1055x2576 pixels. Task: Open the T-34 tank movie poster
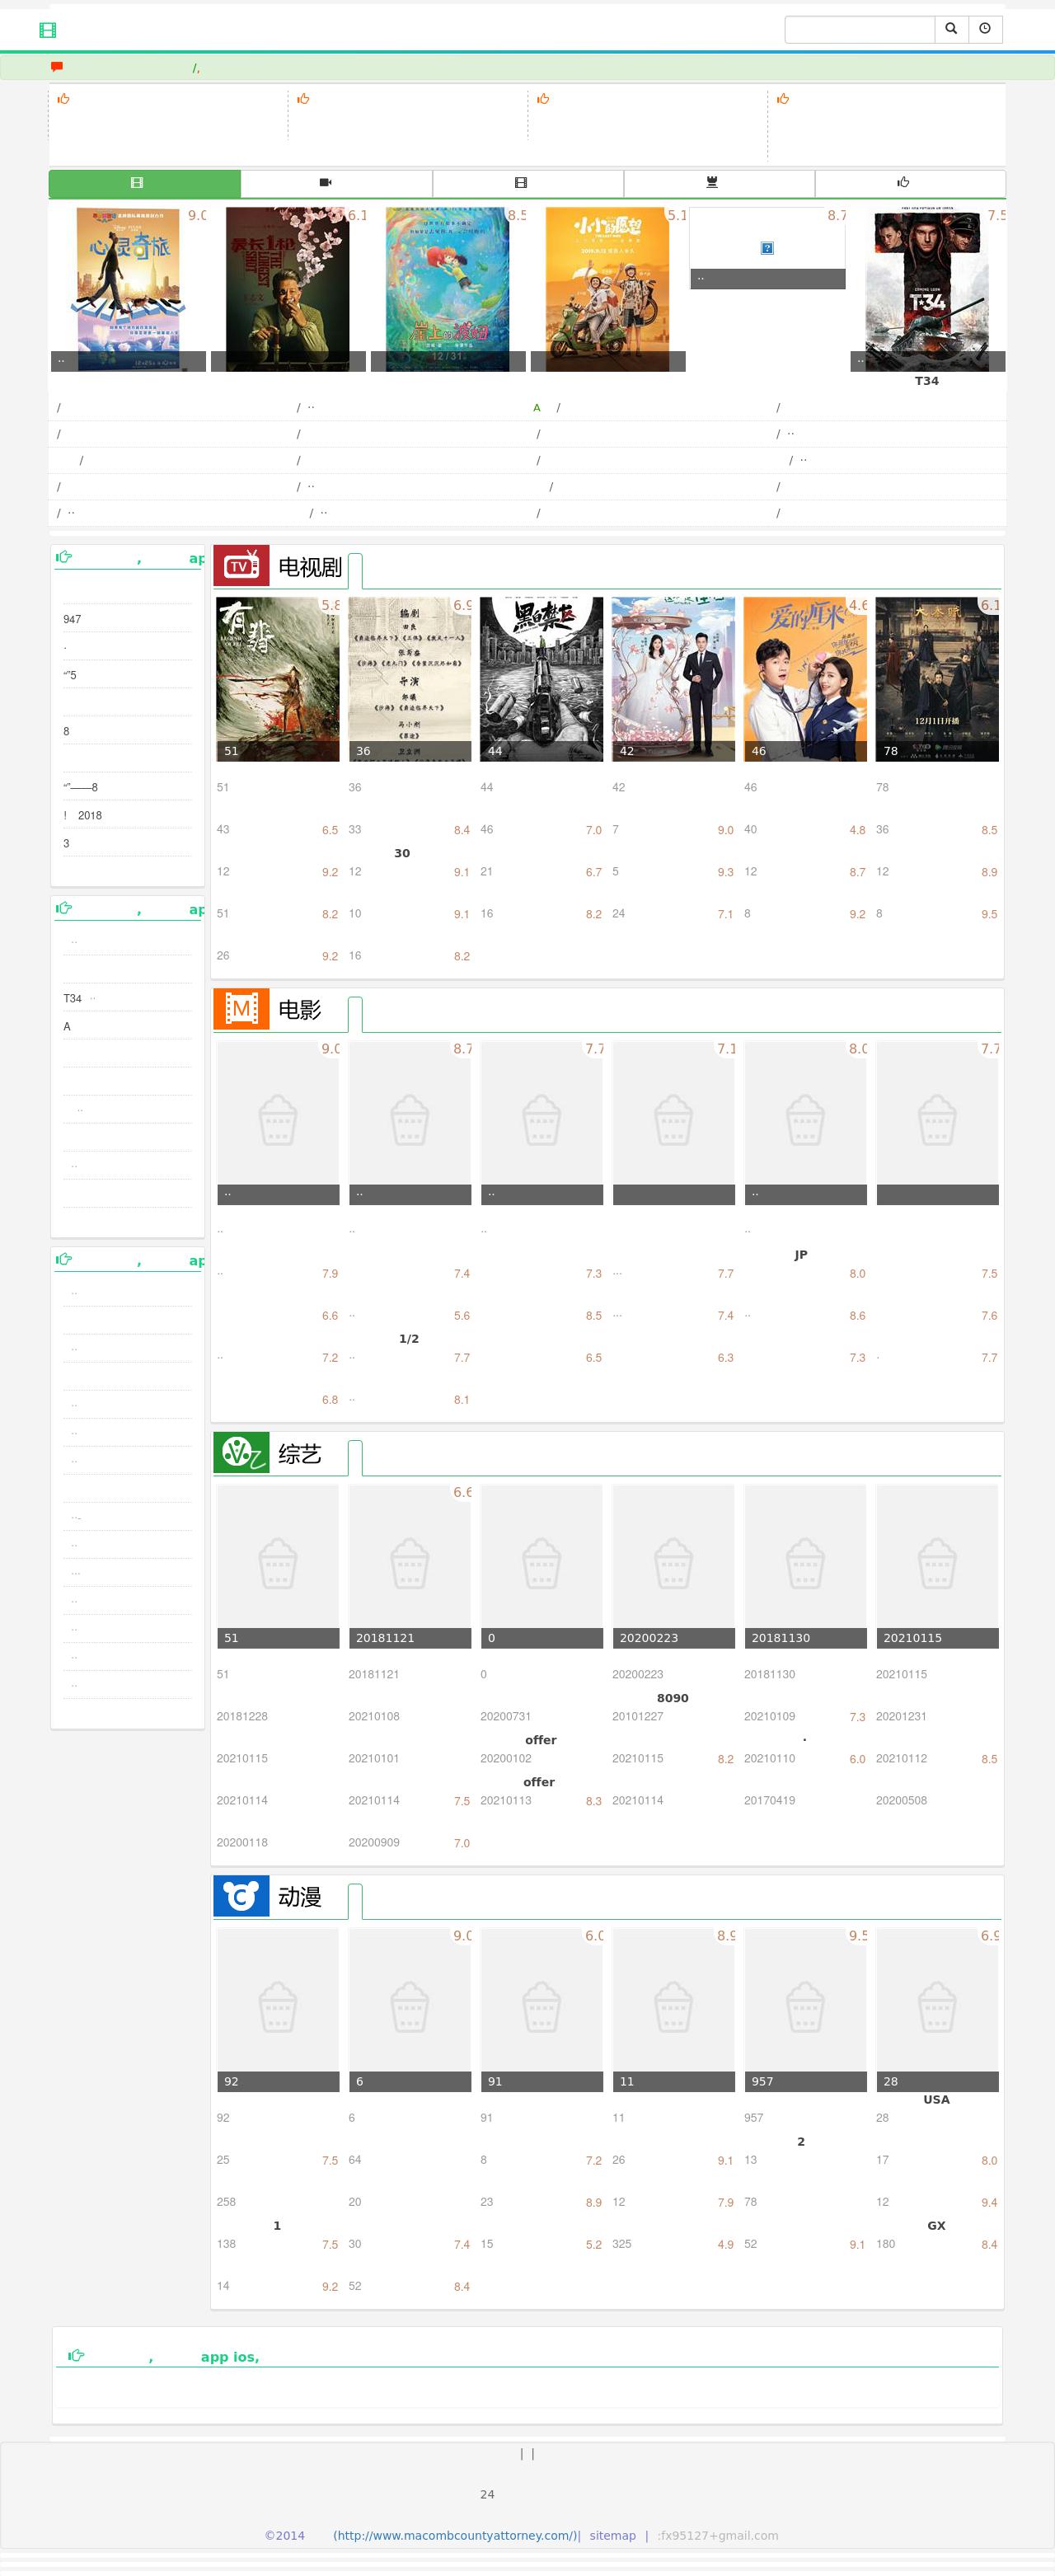coord(927,289)
